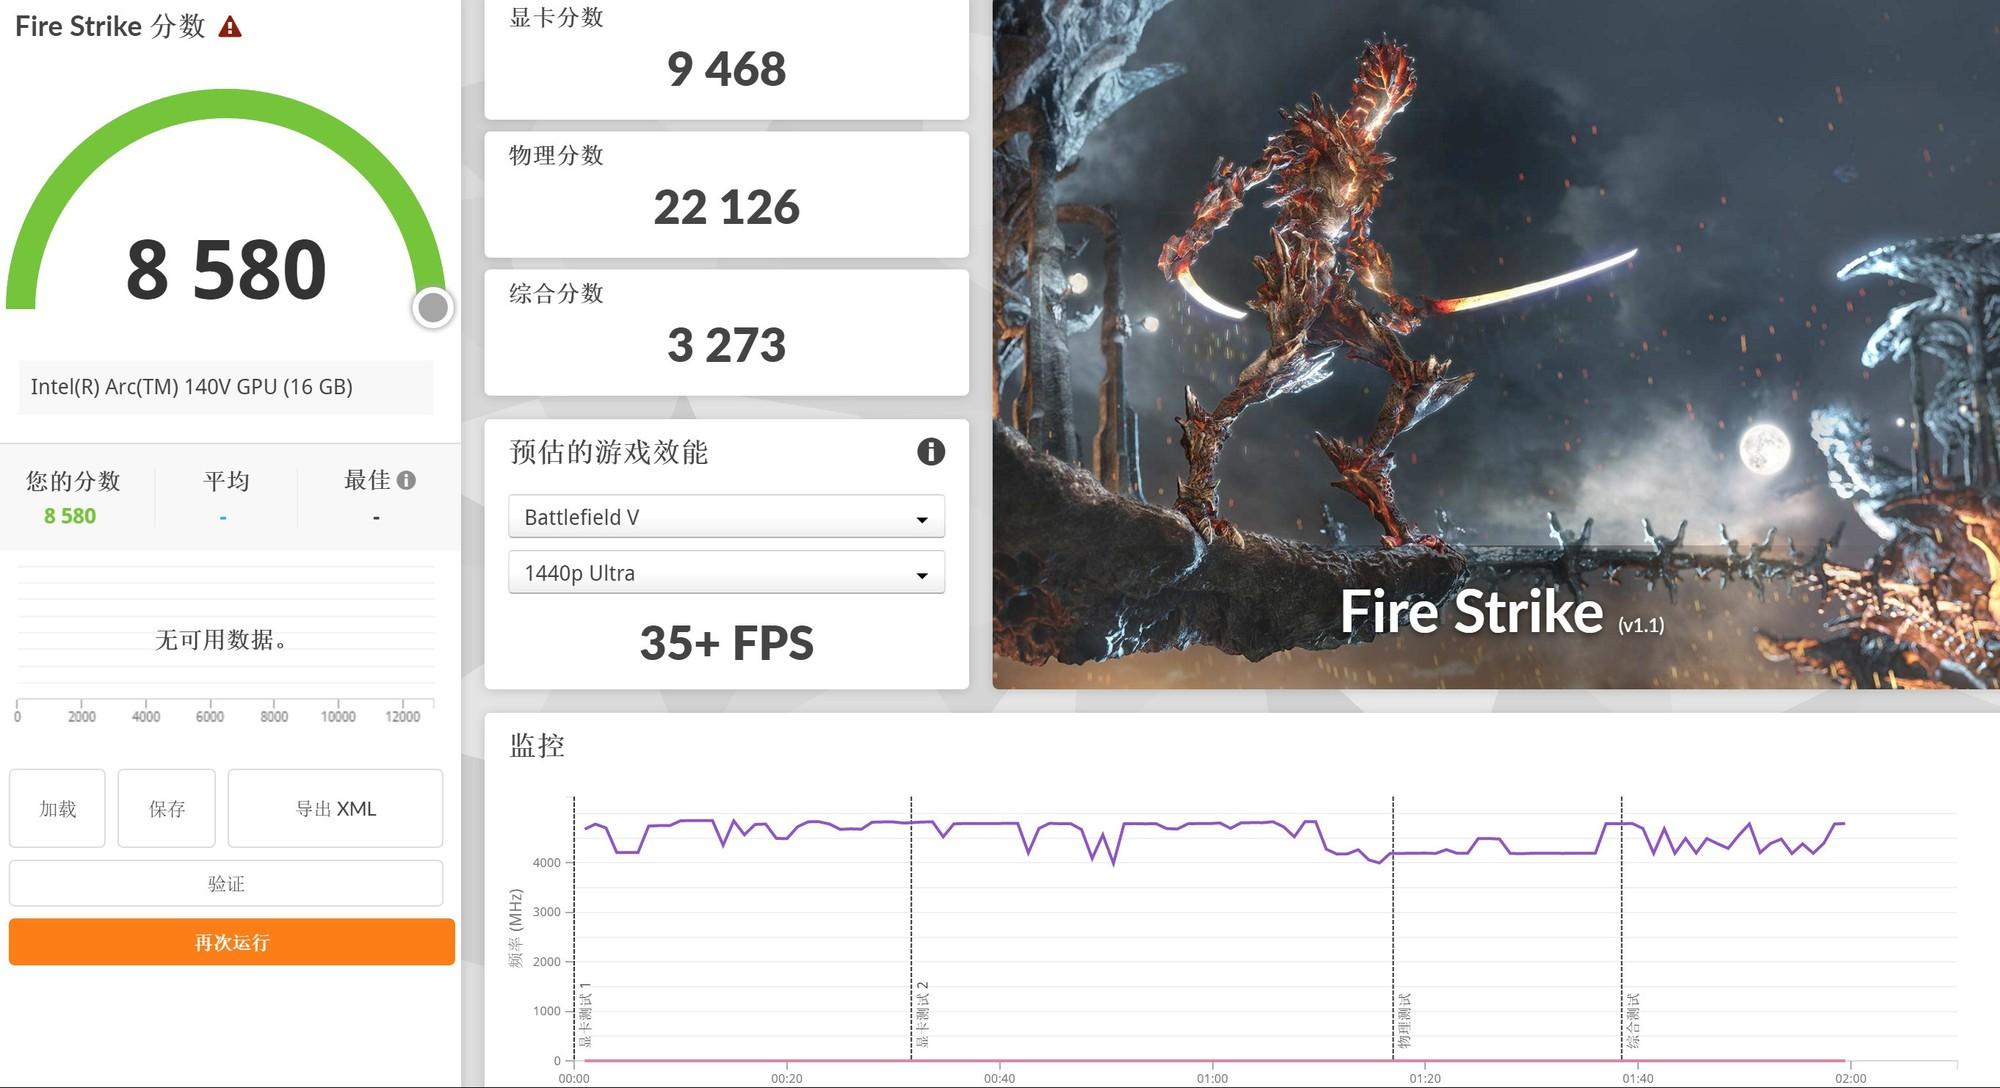Image resolution: width=2000 pixels, height=1088 pixels.
Task: Click the 显卡测试 1 marker in chart
Action: tap(585, 1015)
